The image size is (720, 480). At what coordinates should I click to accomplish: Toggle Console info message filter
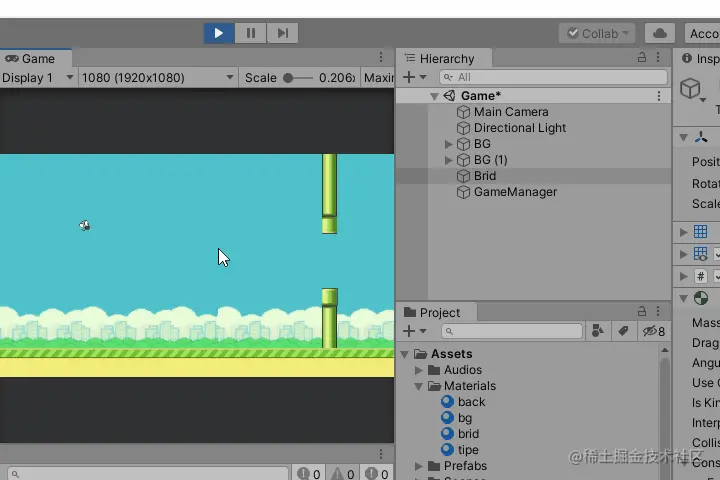pos(309,474)
